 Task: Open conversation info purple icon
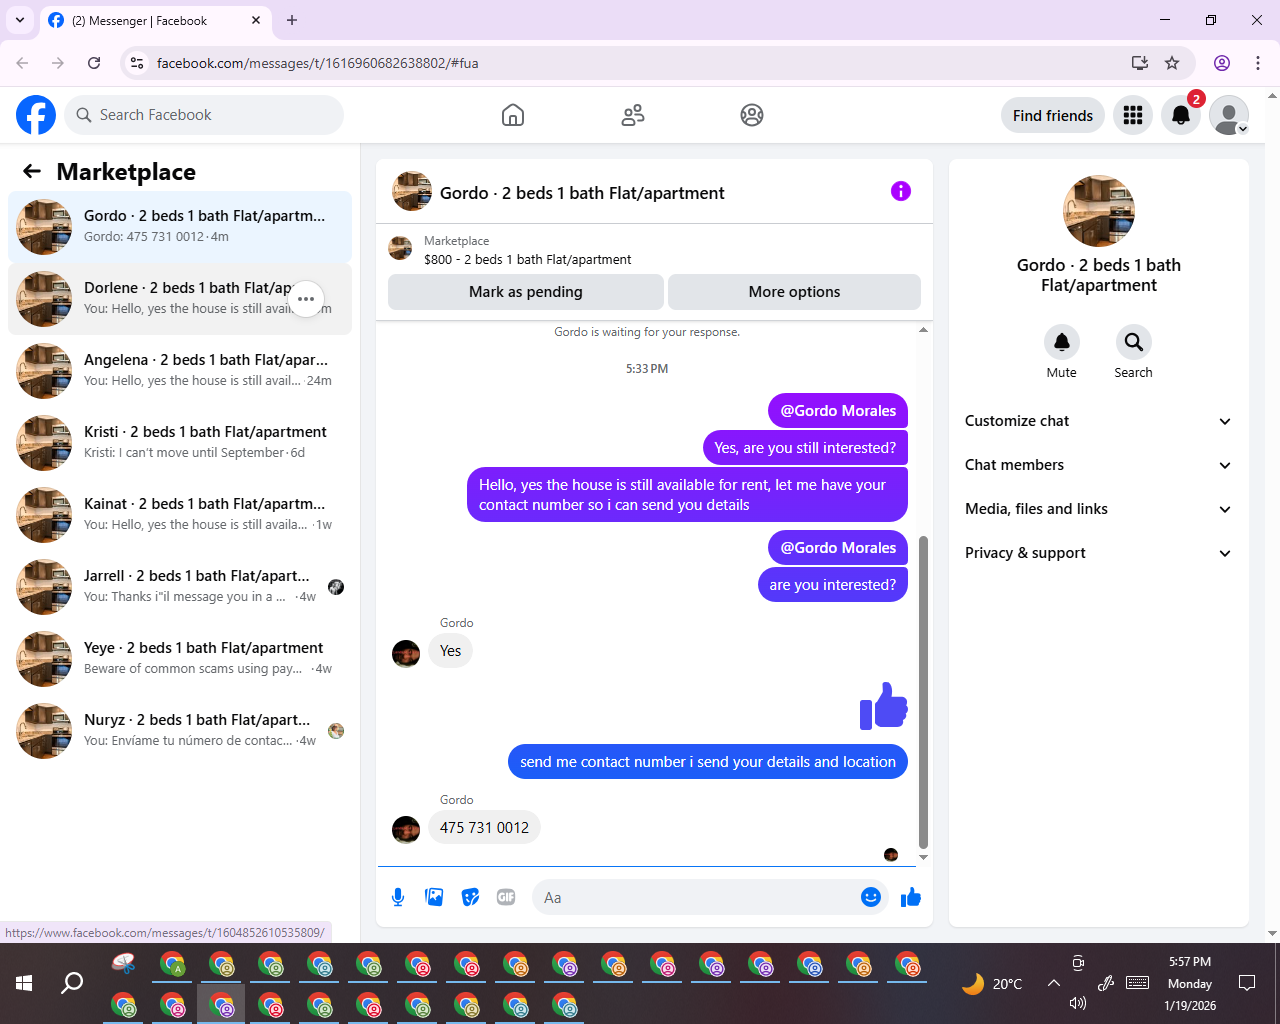tap(901, 191)
